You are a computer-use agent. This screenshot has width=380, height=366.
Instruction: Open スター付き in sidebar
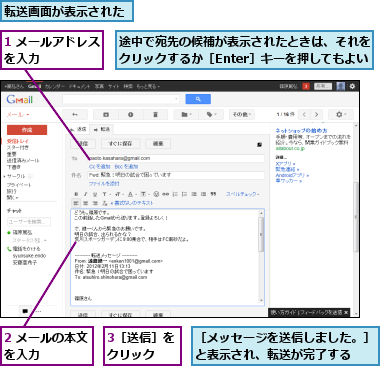pos(18,148)
